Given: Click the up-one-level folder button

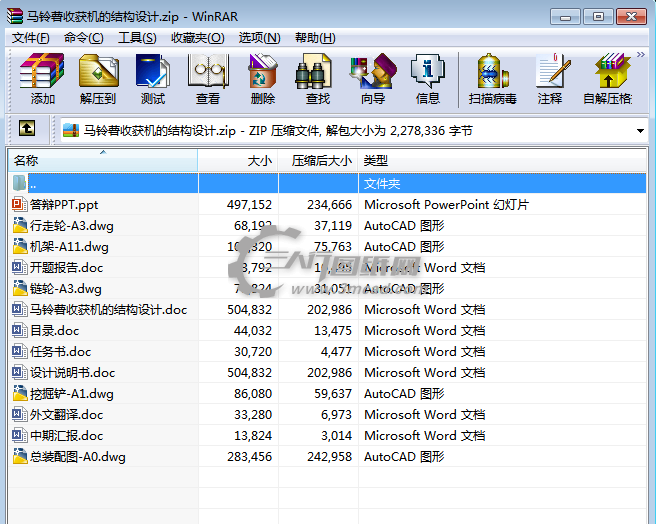Looking at the screenshot, I should point(27,128).
